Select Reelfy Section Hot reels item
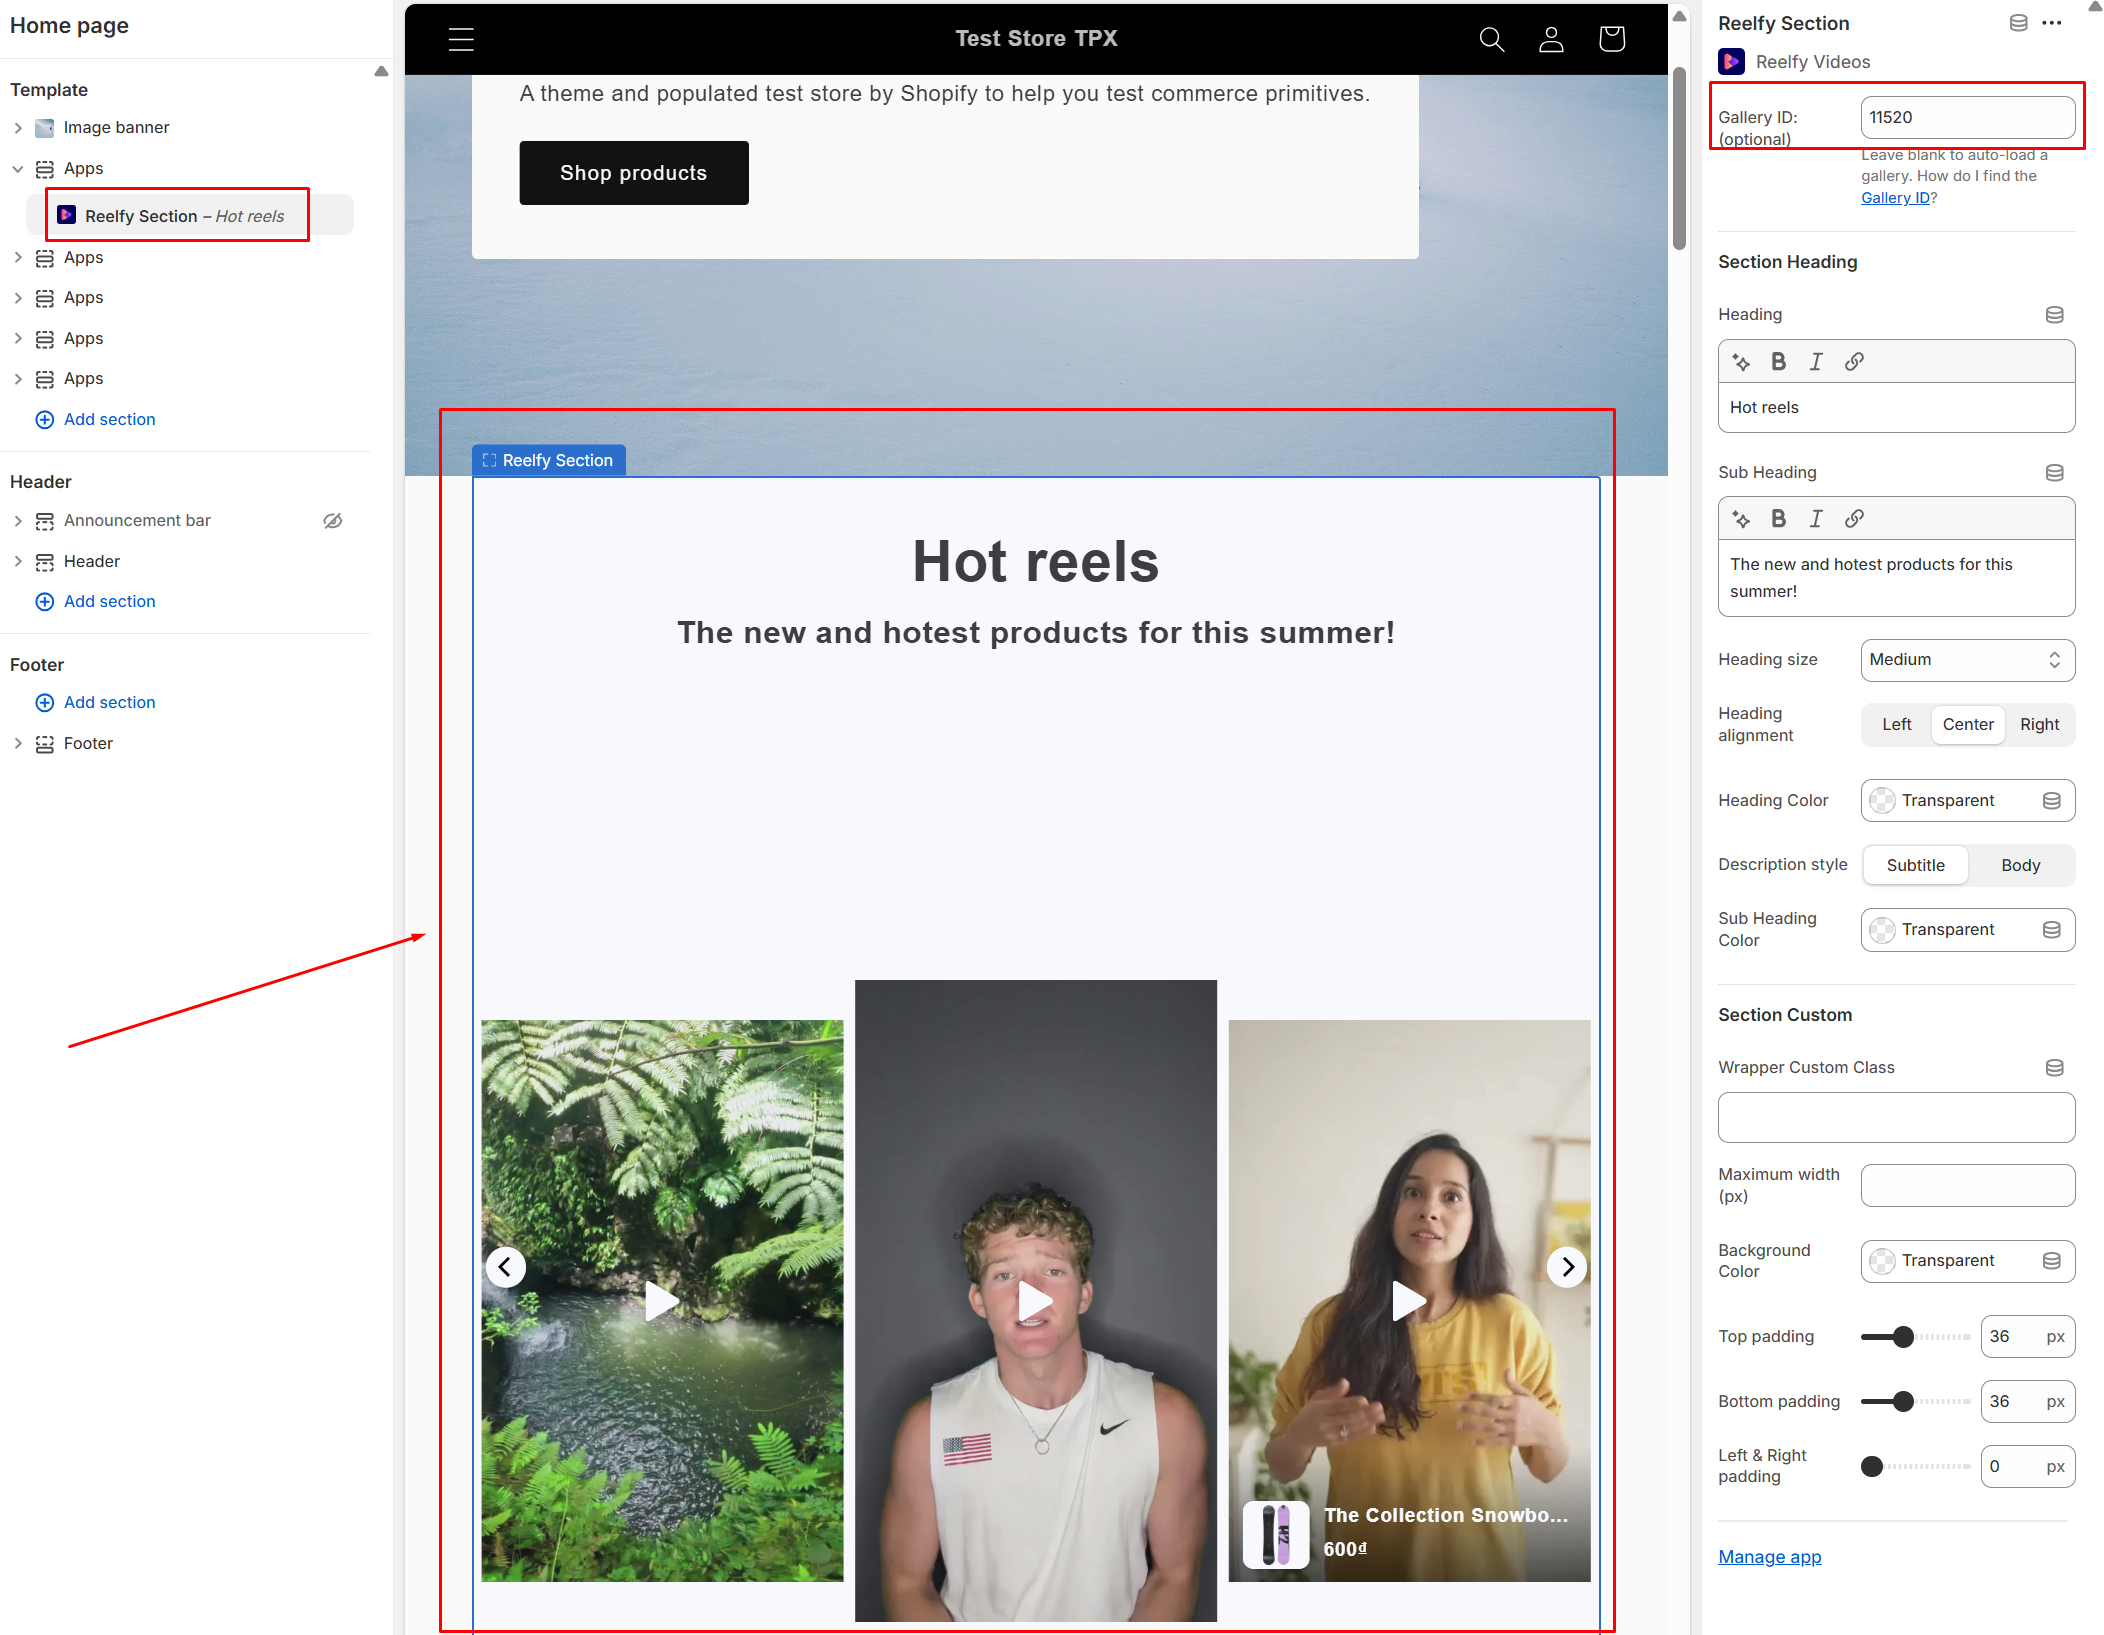 [x=184, y=216]
